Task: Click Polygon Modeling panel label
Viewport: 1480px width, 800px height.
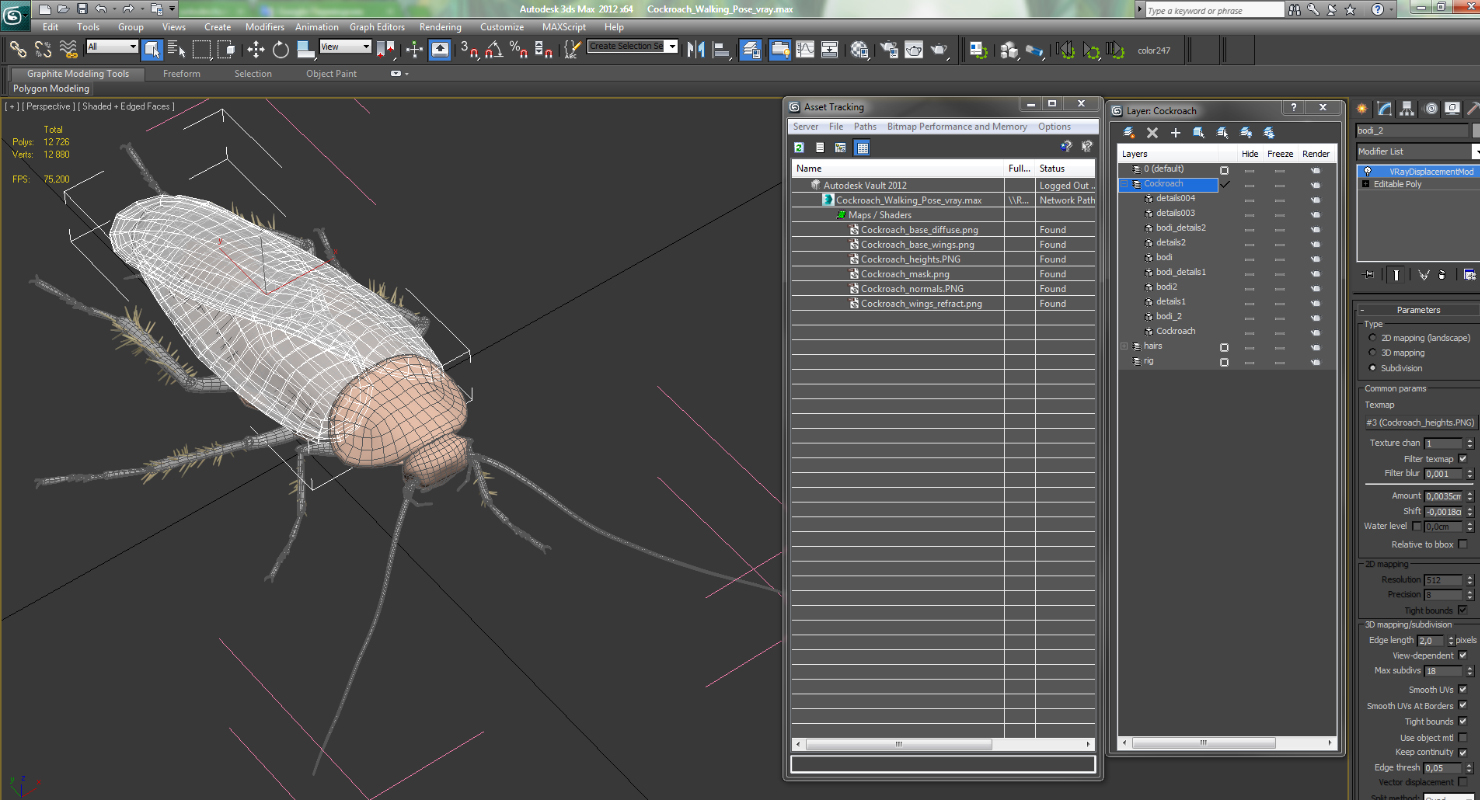Action: coord(51,89)
